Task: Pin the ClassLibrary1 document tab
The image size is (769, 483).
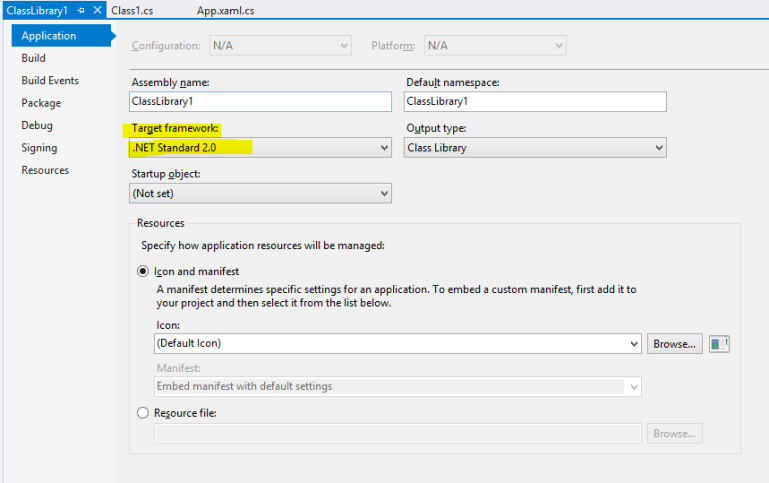Action: click(81, 10)
